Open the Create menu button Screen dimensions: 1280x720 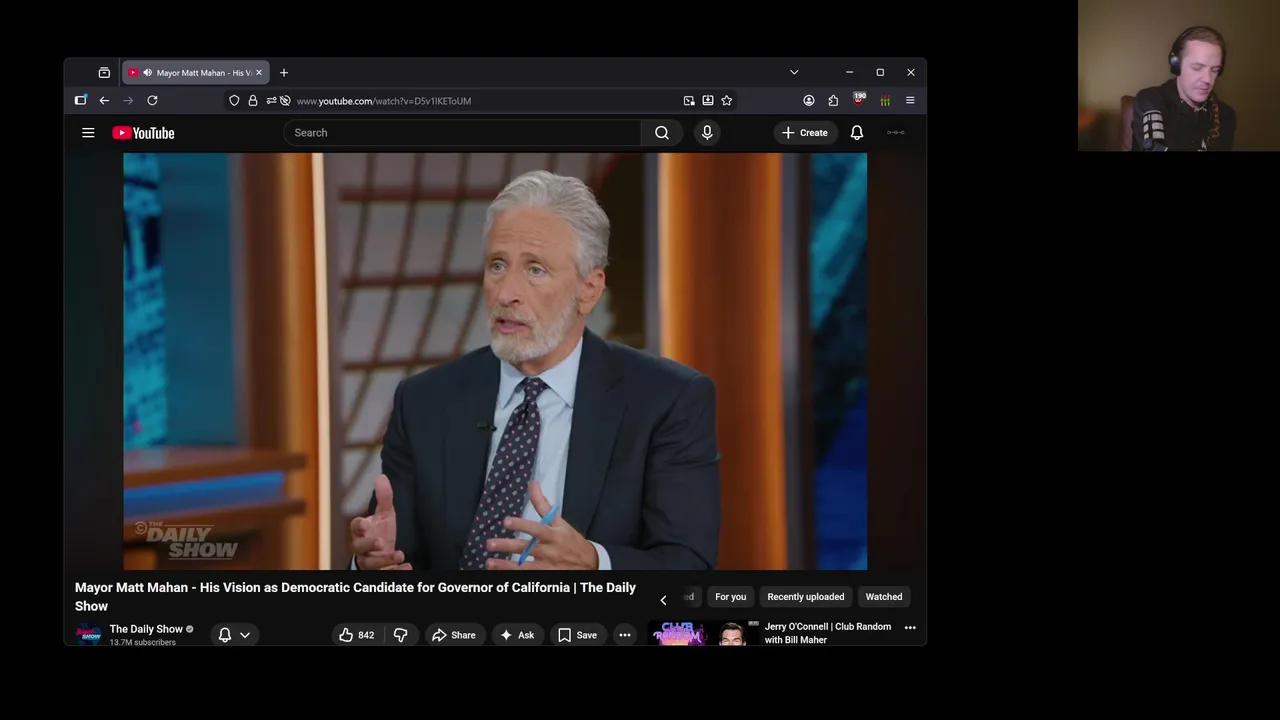(805, 133)
